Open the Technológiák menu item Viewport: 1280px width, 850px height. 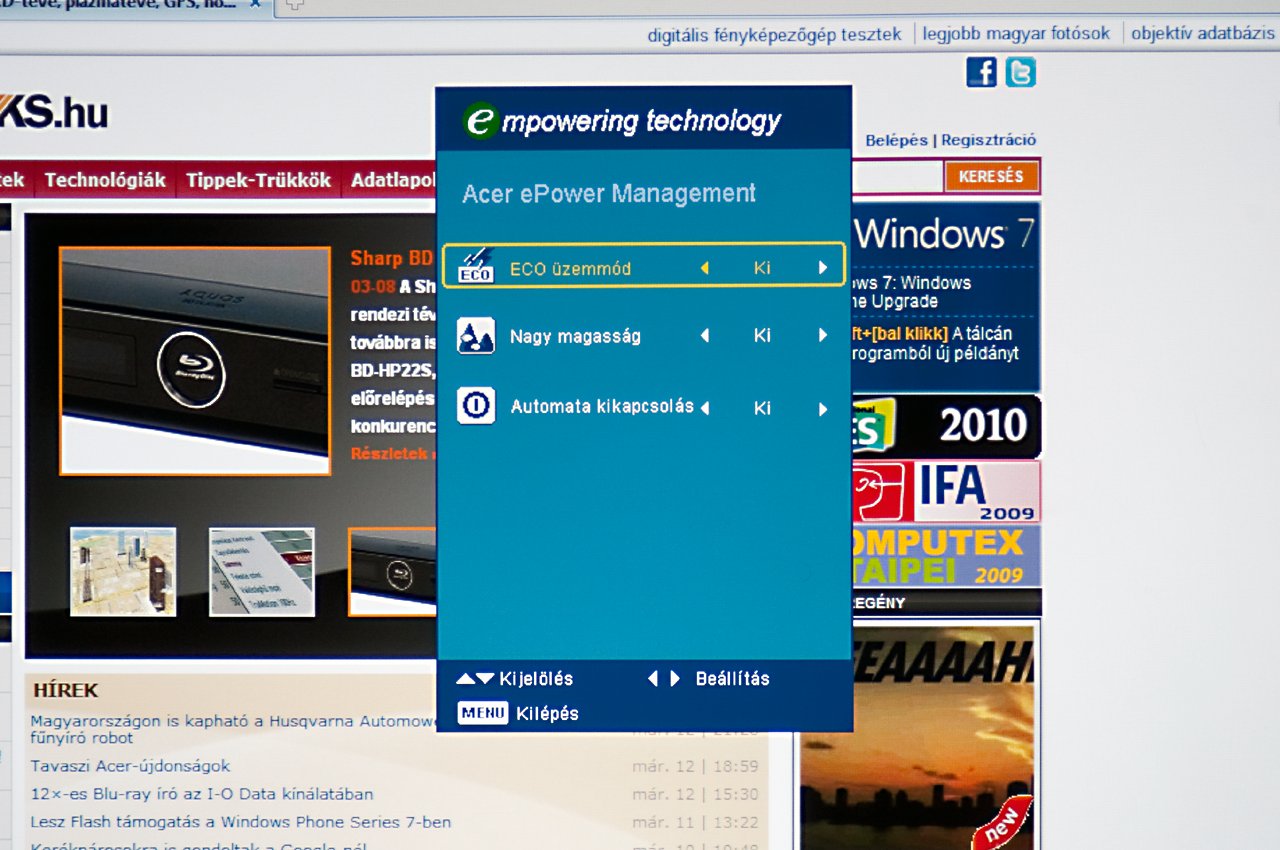(105, 181)
